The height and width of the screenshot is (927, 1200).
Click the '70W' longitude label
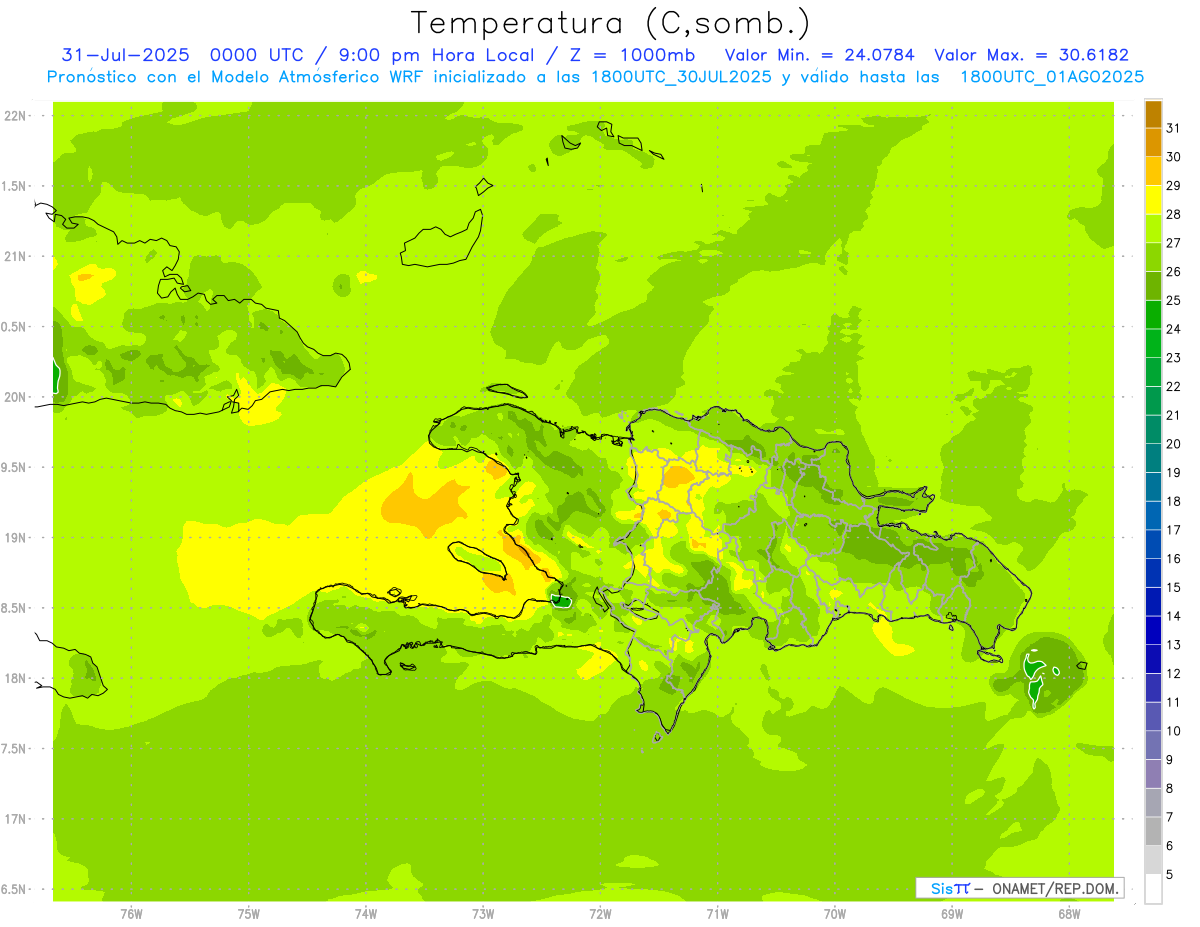835,913
